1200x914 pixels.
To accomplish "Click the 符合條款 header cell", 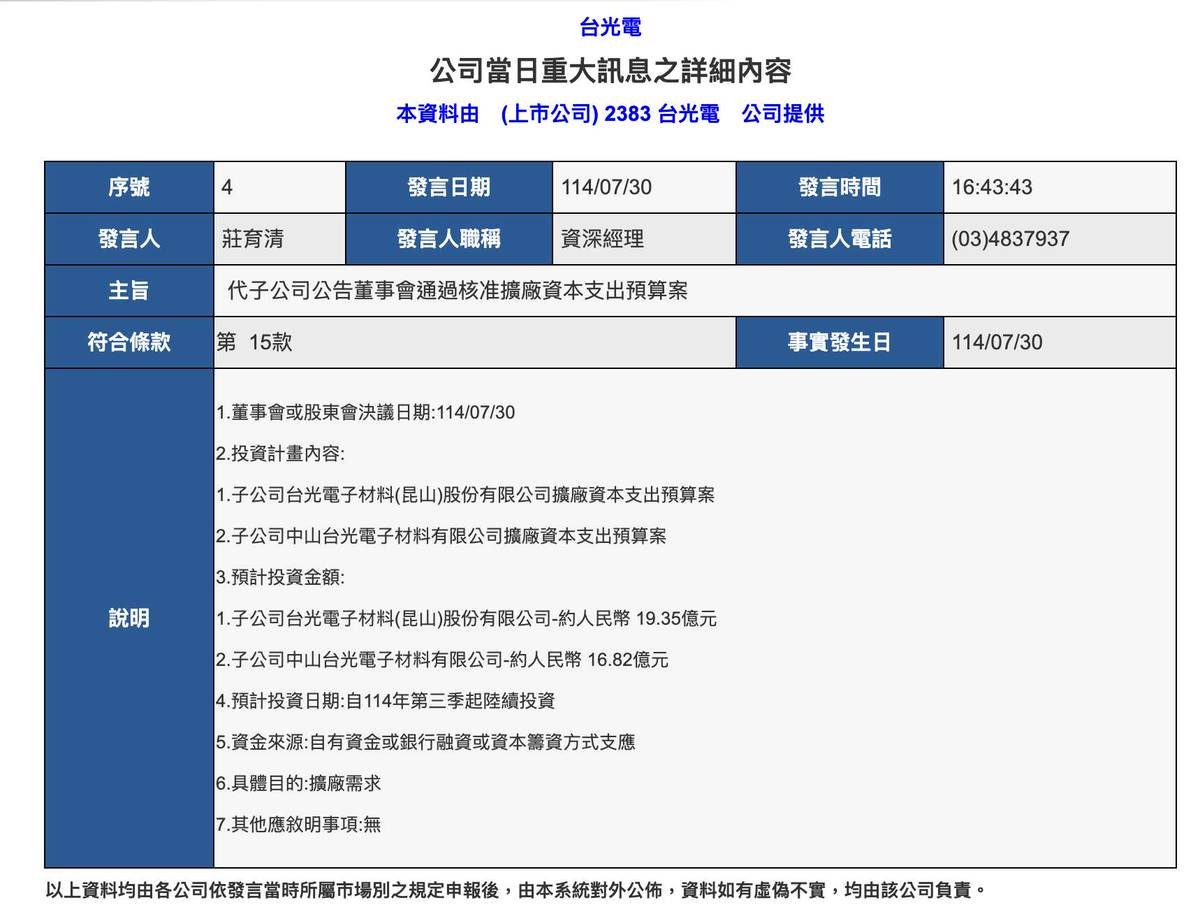I will tap(128, 342).
